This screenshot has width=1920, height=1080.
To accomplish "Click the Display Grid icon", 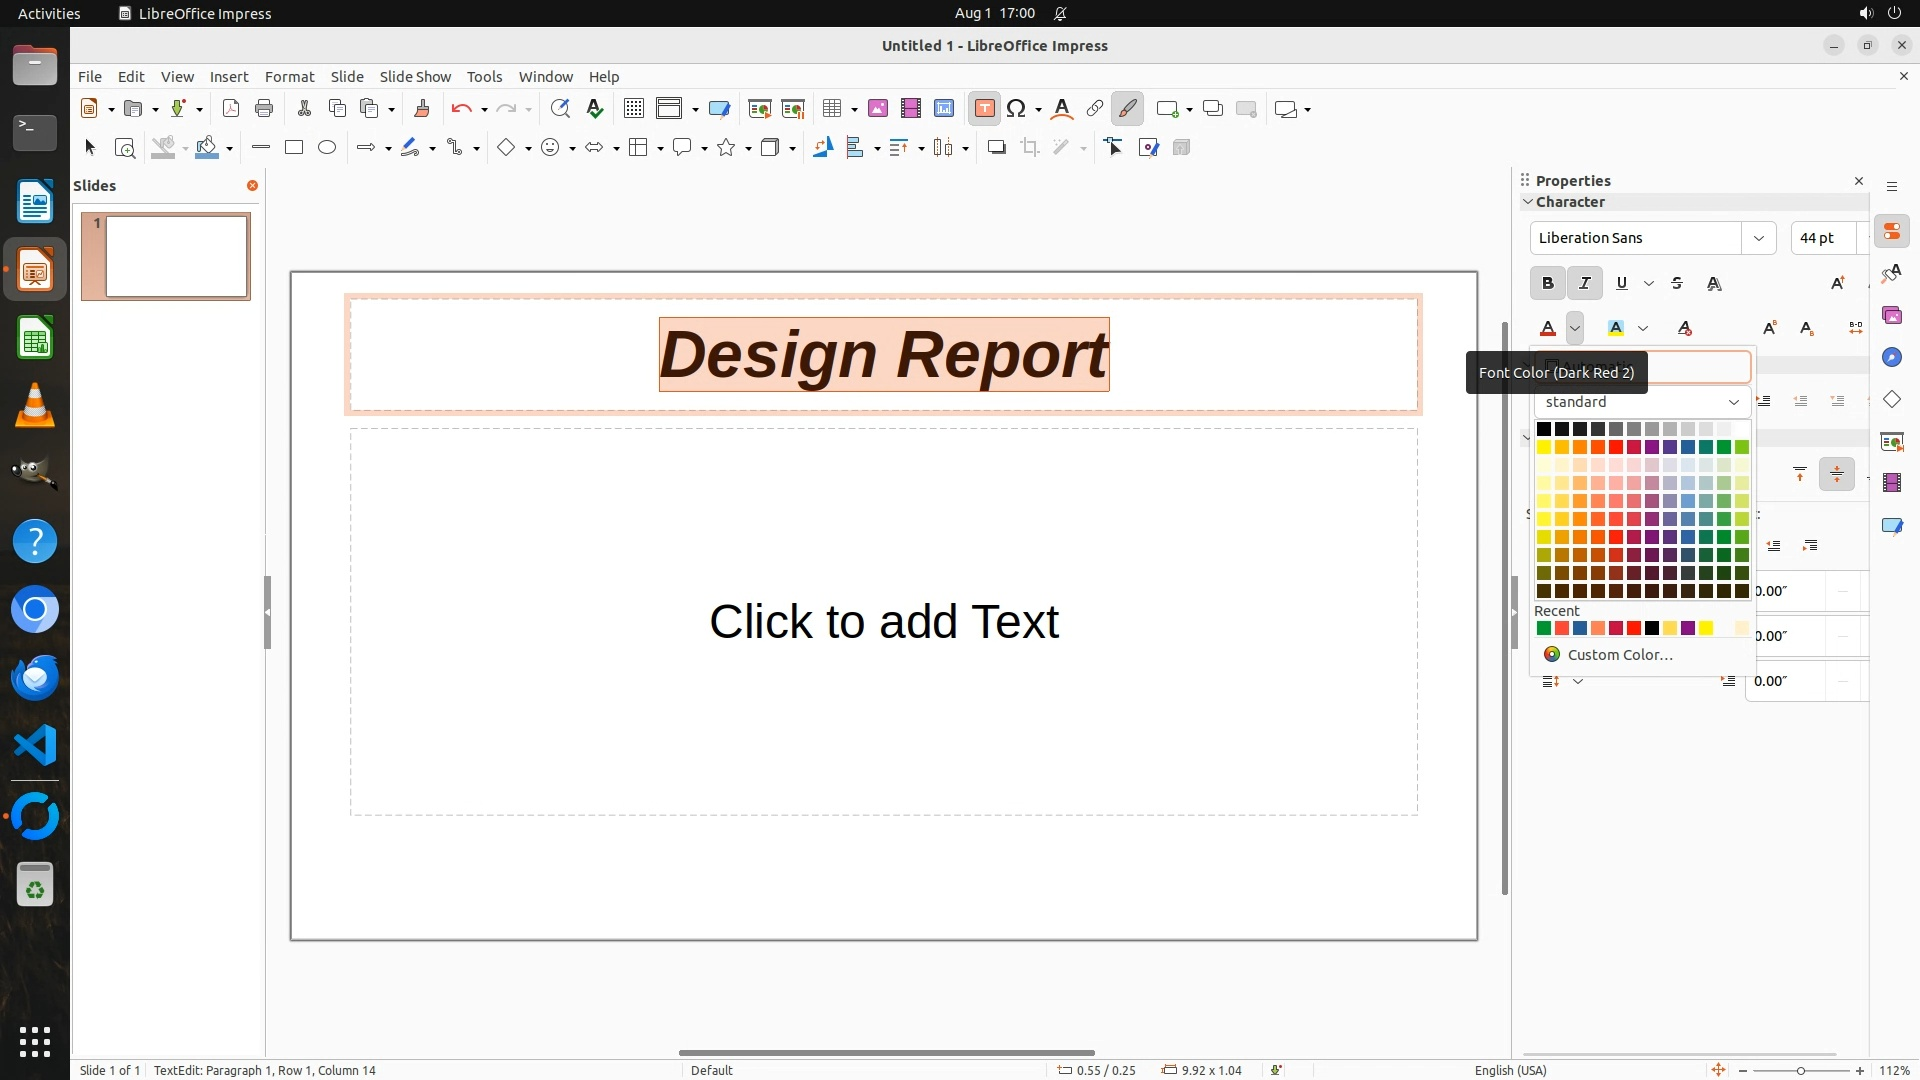I will (633, 109).
